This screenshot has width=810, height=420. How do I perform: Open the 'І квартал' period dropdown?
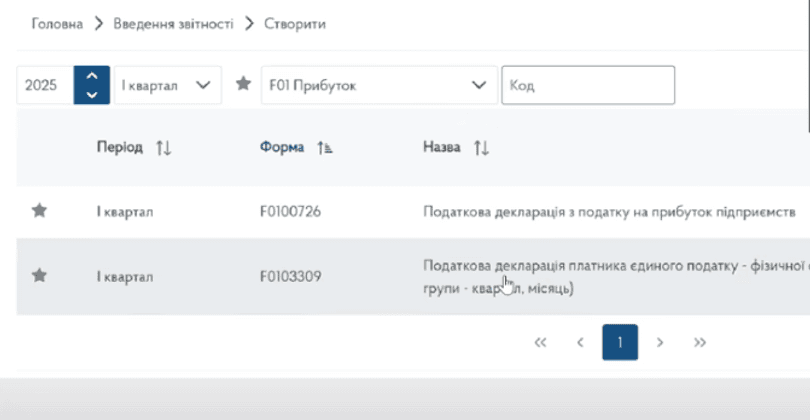coord(167,85)
